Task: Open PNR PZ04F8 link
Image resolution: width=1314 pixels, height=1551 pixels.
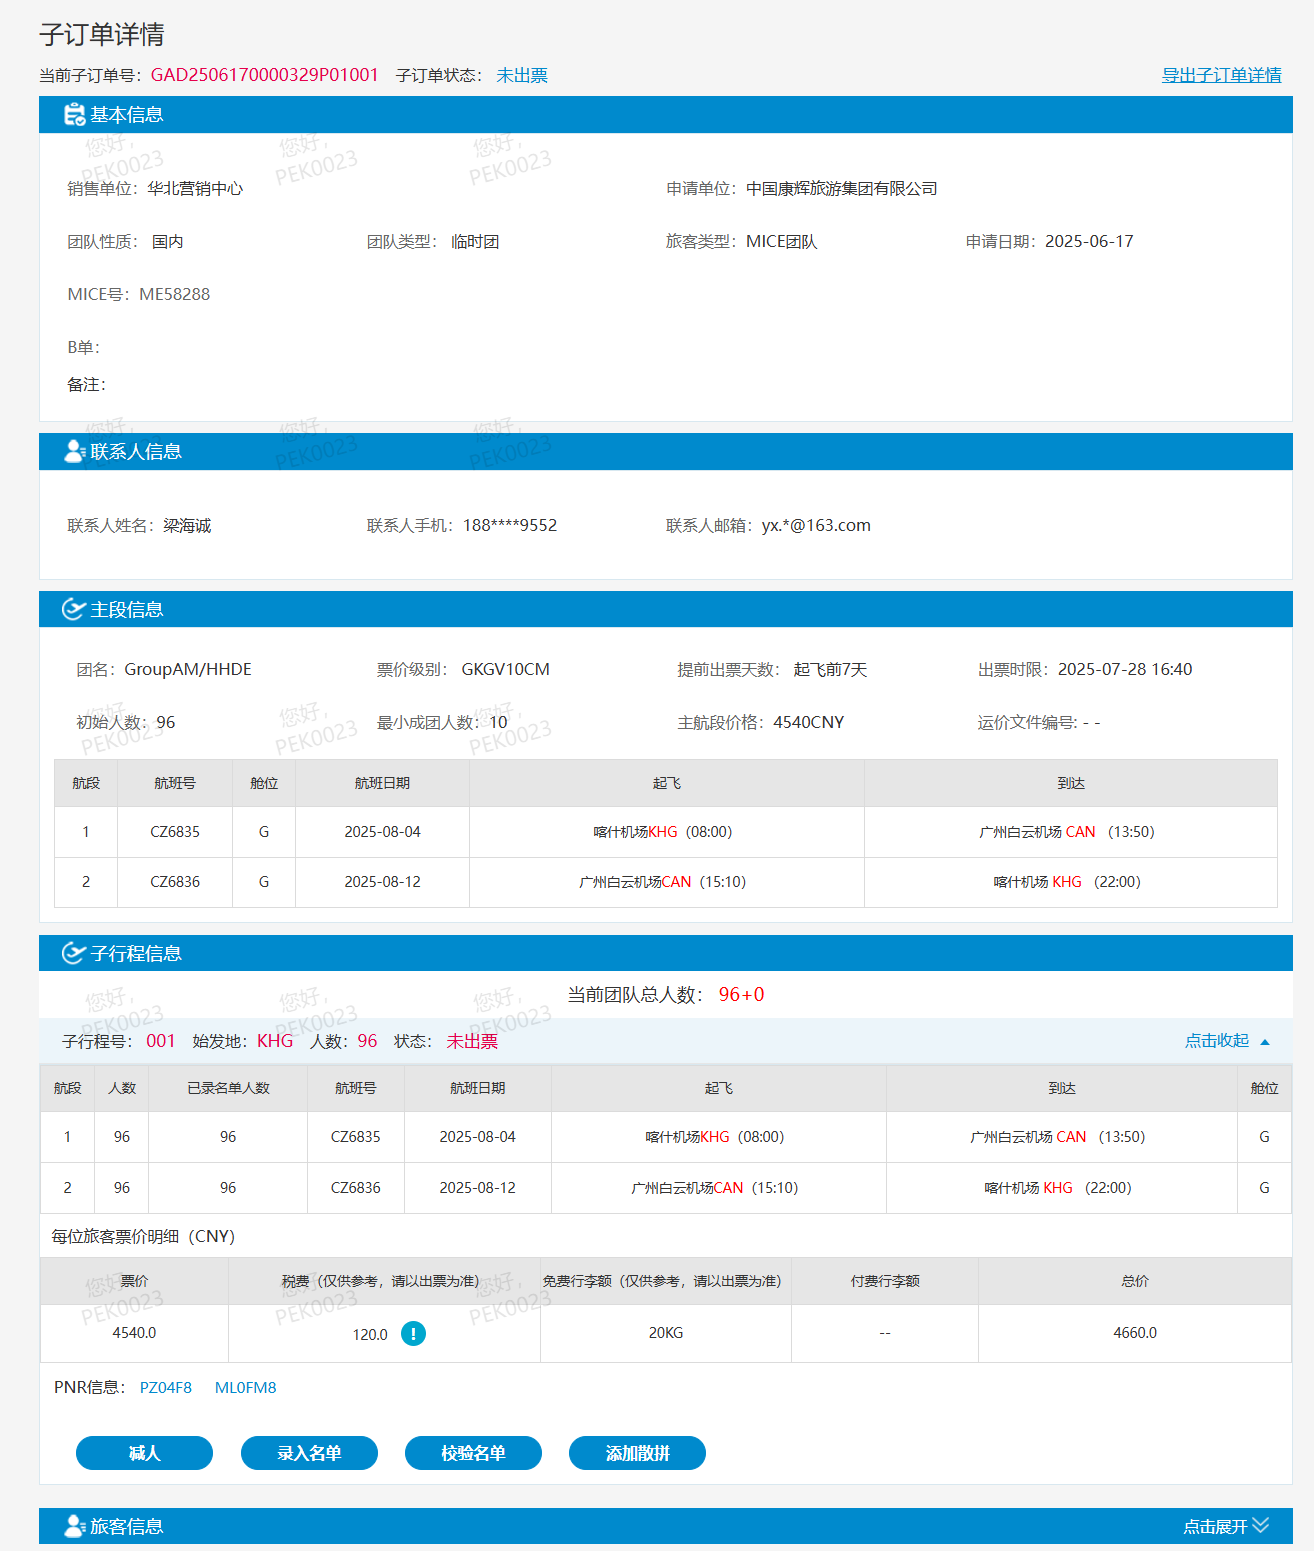Action: (166, 1388)
